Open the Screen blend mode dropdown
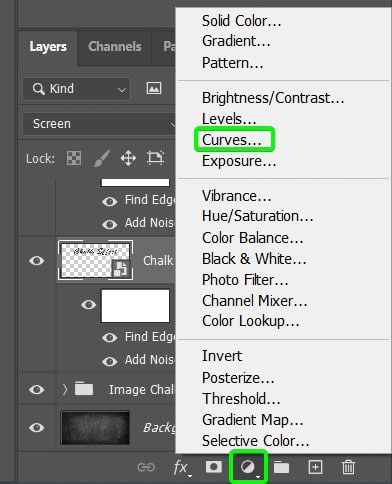Screen dimensions: 392x484 (x=99, y=124)
